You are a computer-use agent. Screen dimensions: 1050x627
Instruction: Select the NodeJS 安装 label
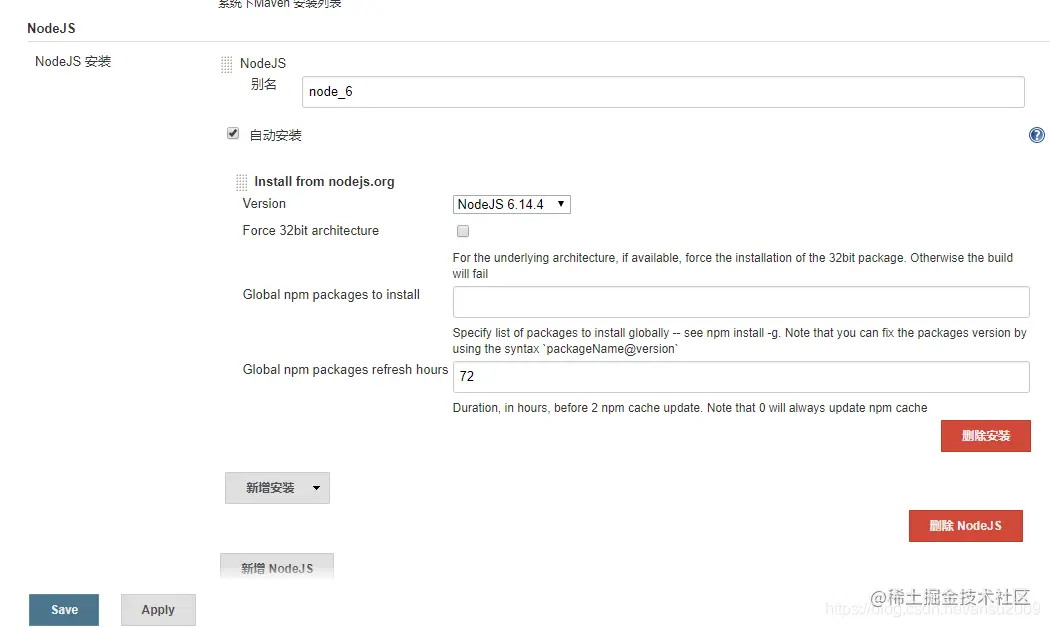point(73,62)
